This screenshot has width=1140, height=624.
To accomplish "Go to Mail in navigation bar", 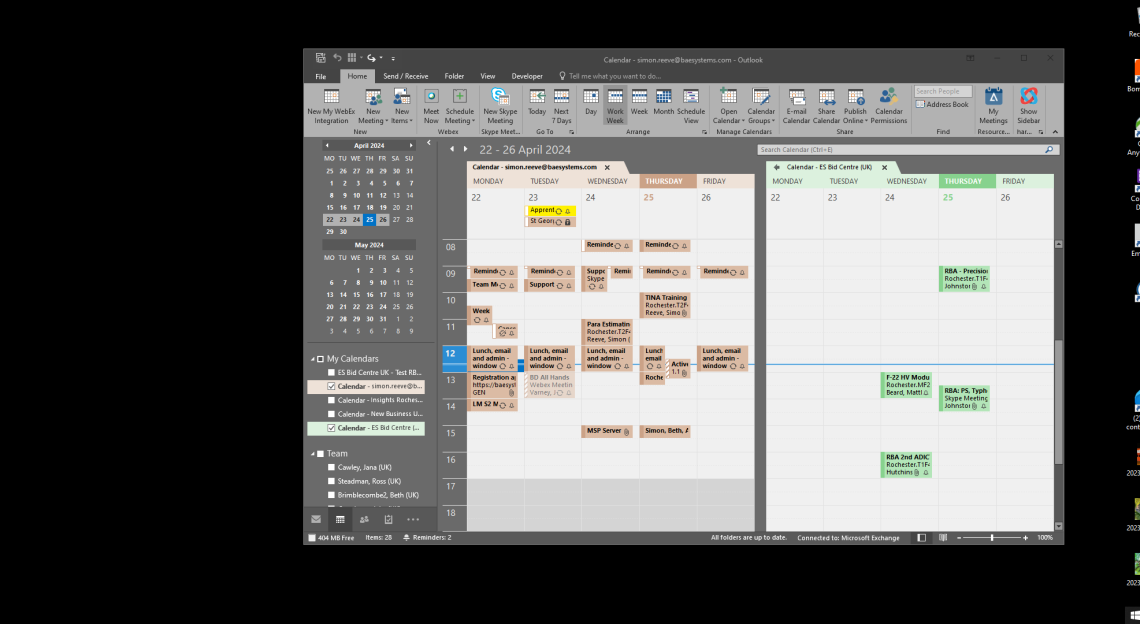I will (316, 519).
